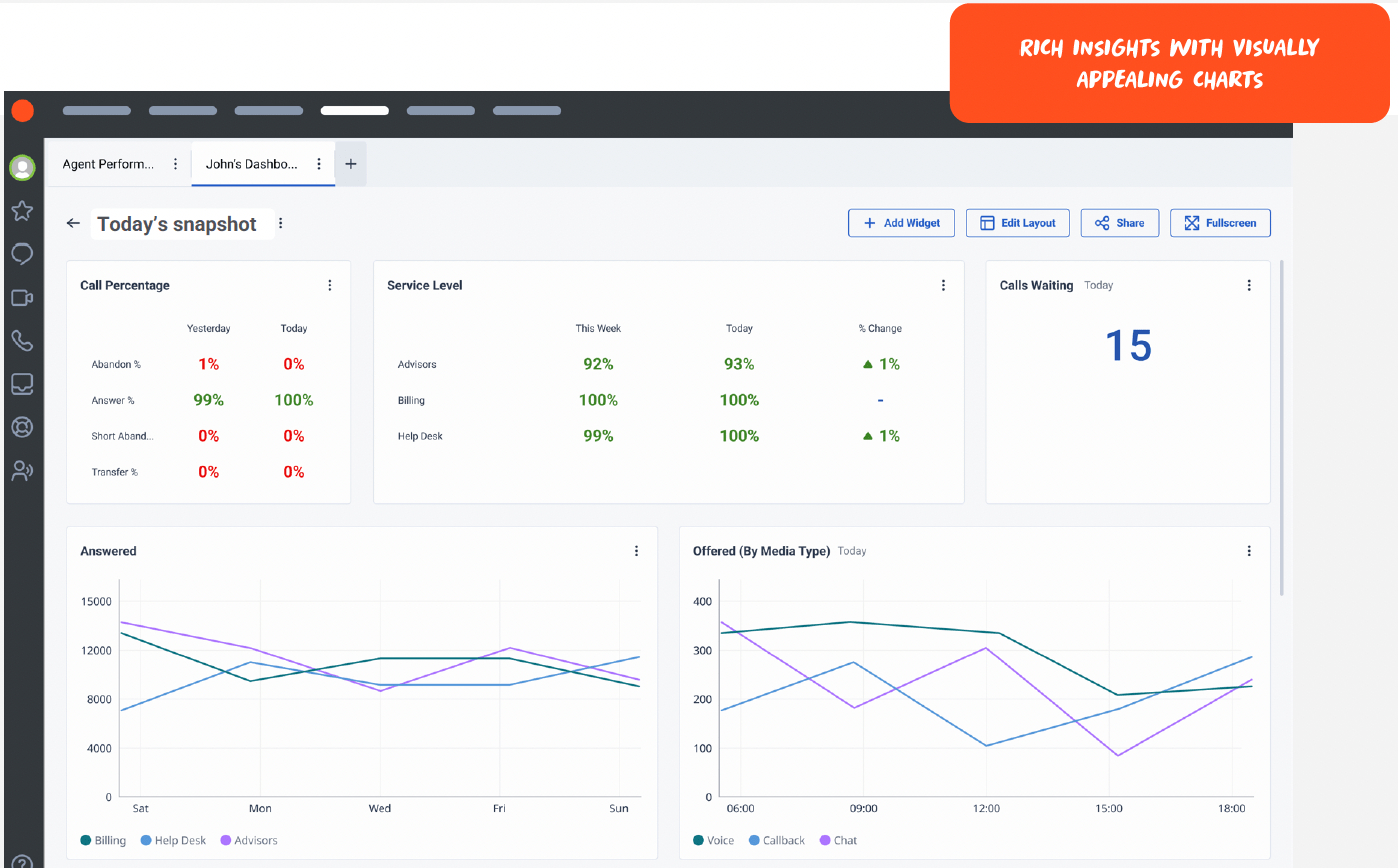Image resolution: width=1398 pixels, height=868 pixels.
Task: Open the favorites star icon in sidebar
Action: [x=22, y=211]
